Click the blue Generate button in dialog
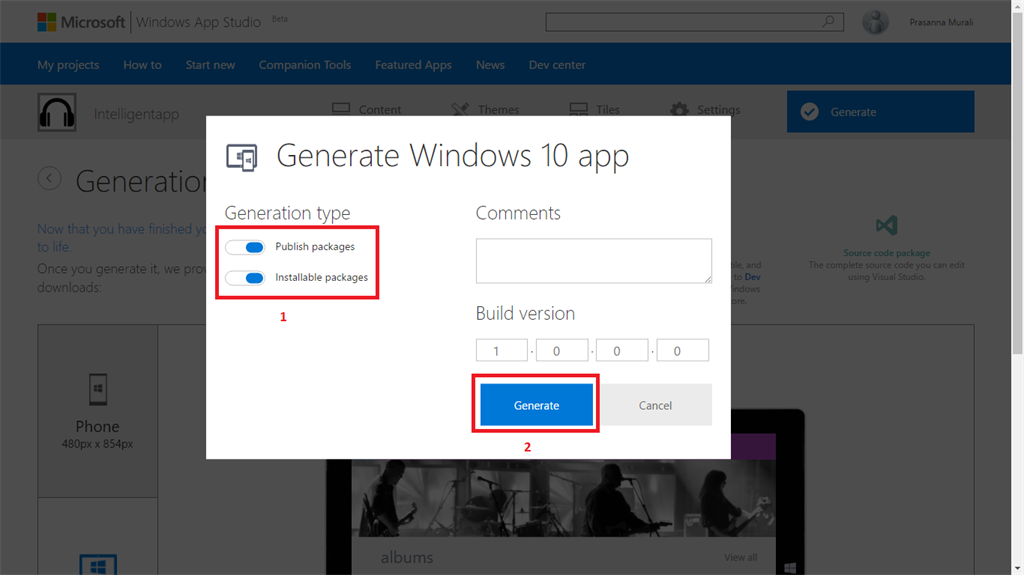This screenshot has width=1024, height=575. (536, 405)
